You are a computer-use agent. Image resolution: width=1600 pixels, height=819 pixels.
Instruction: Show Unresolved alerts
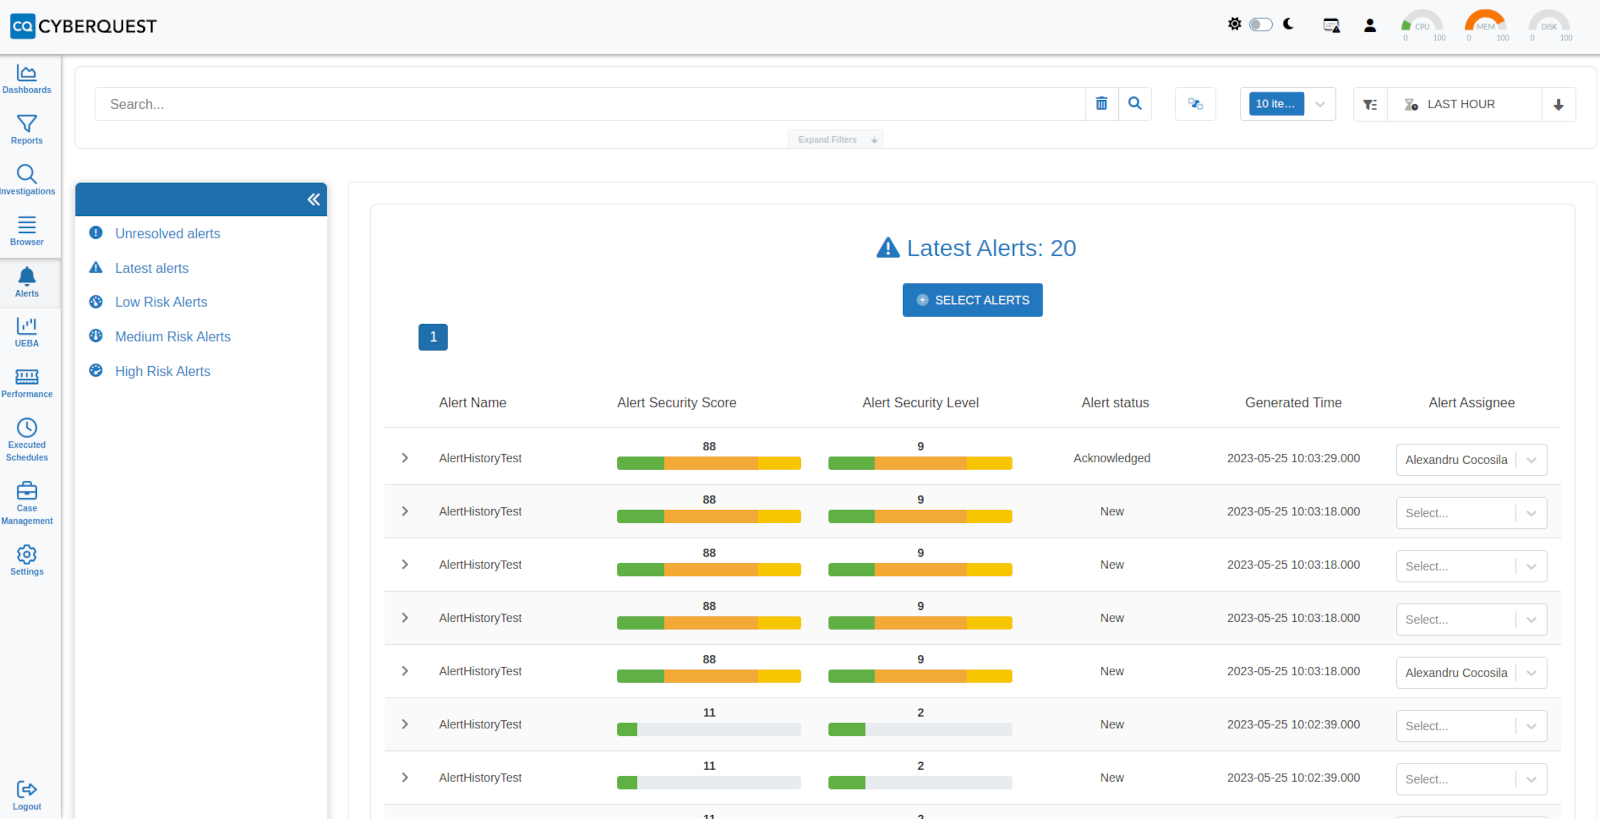coord(167,233)
